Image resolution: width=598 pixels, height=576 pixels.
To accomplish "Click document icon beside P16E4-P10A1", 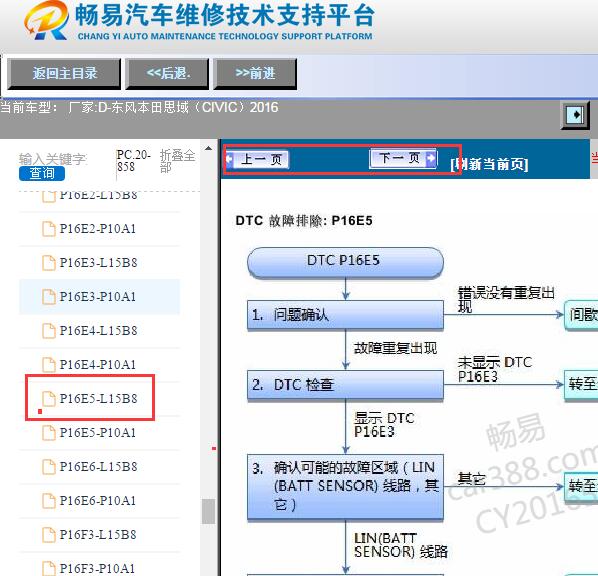I will [48, 365].
